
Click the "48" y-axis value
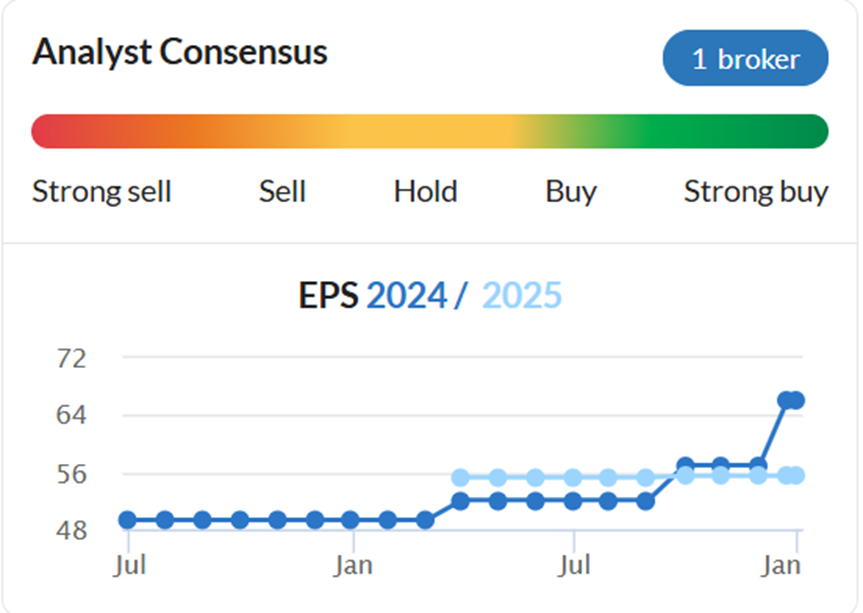[72, 530]
